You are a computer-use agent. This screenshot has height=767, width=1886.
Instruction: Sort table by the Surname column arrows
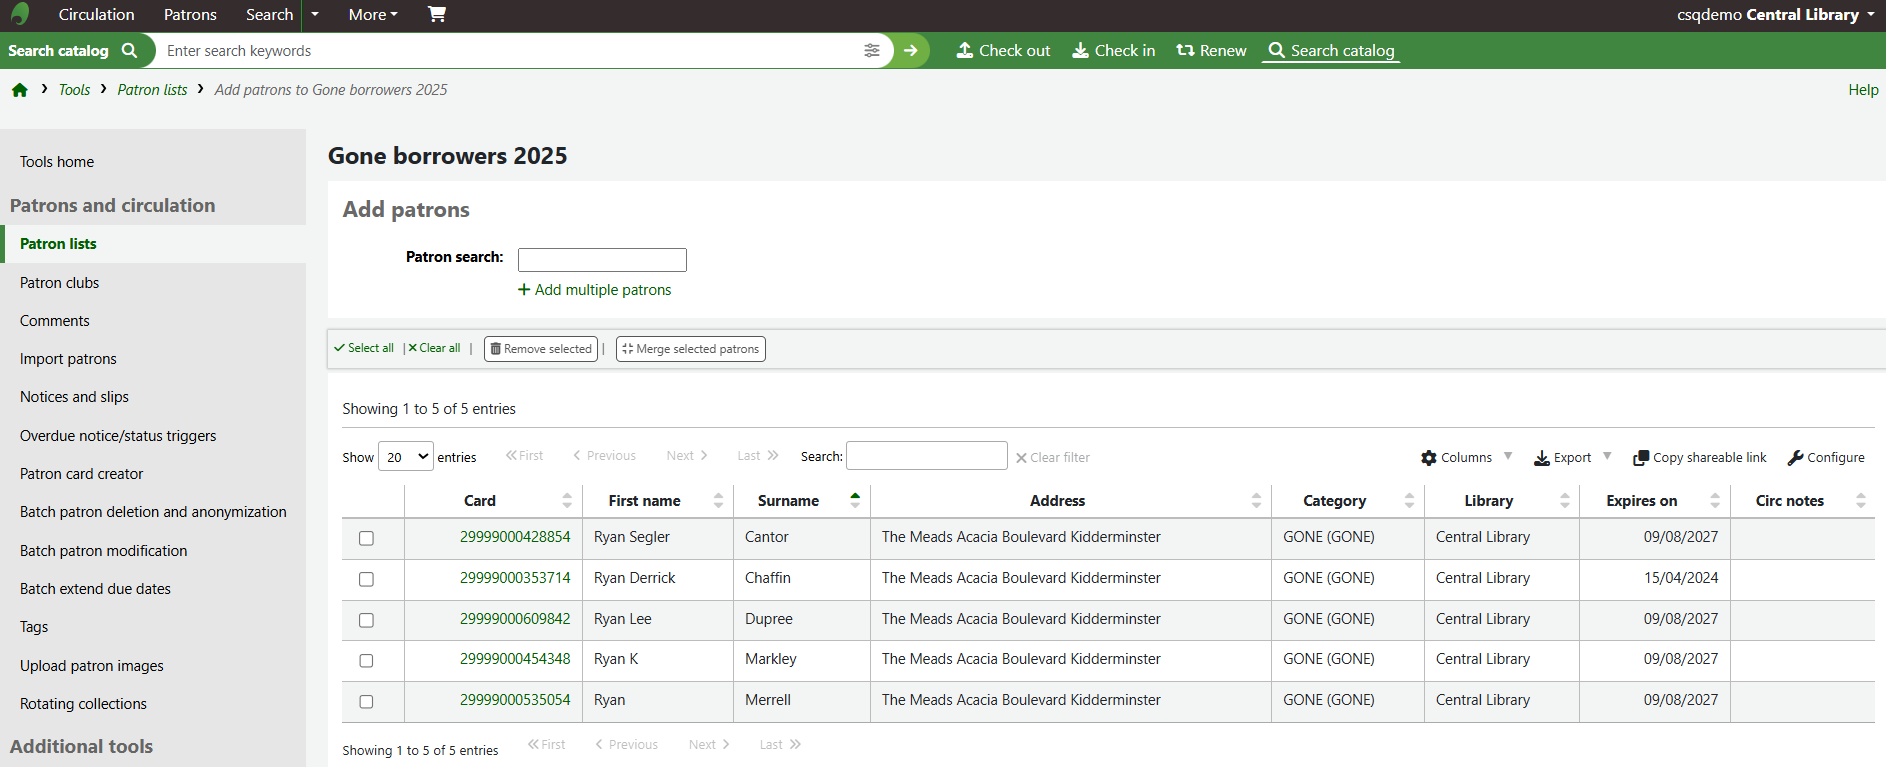pyautogui.click(x=855, y=500)
